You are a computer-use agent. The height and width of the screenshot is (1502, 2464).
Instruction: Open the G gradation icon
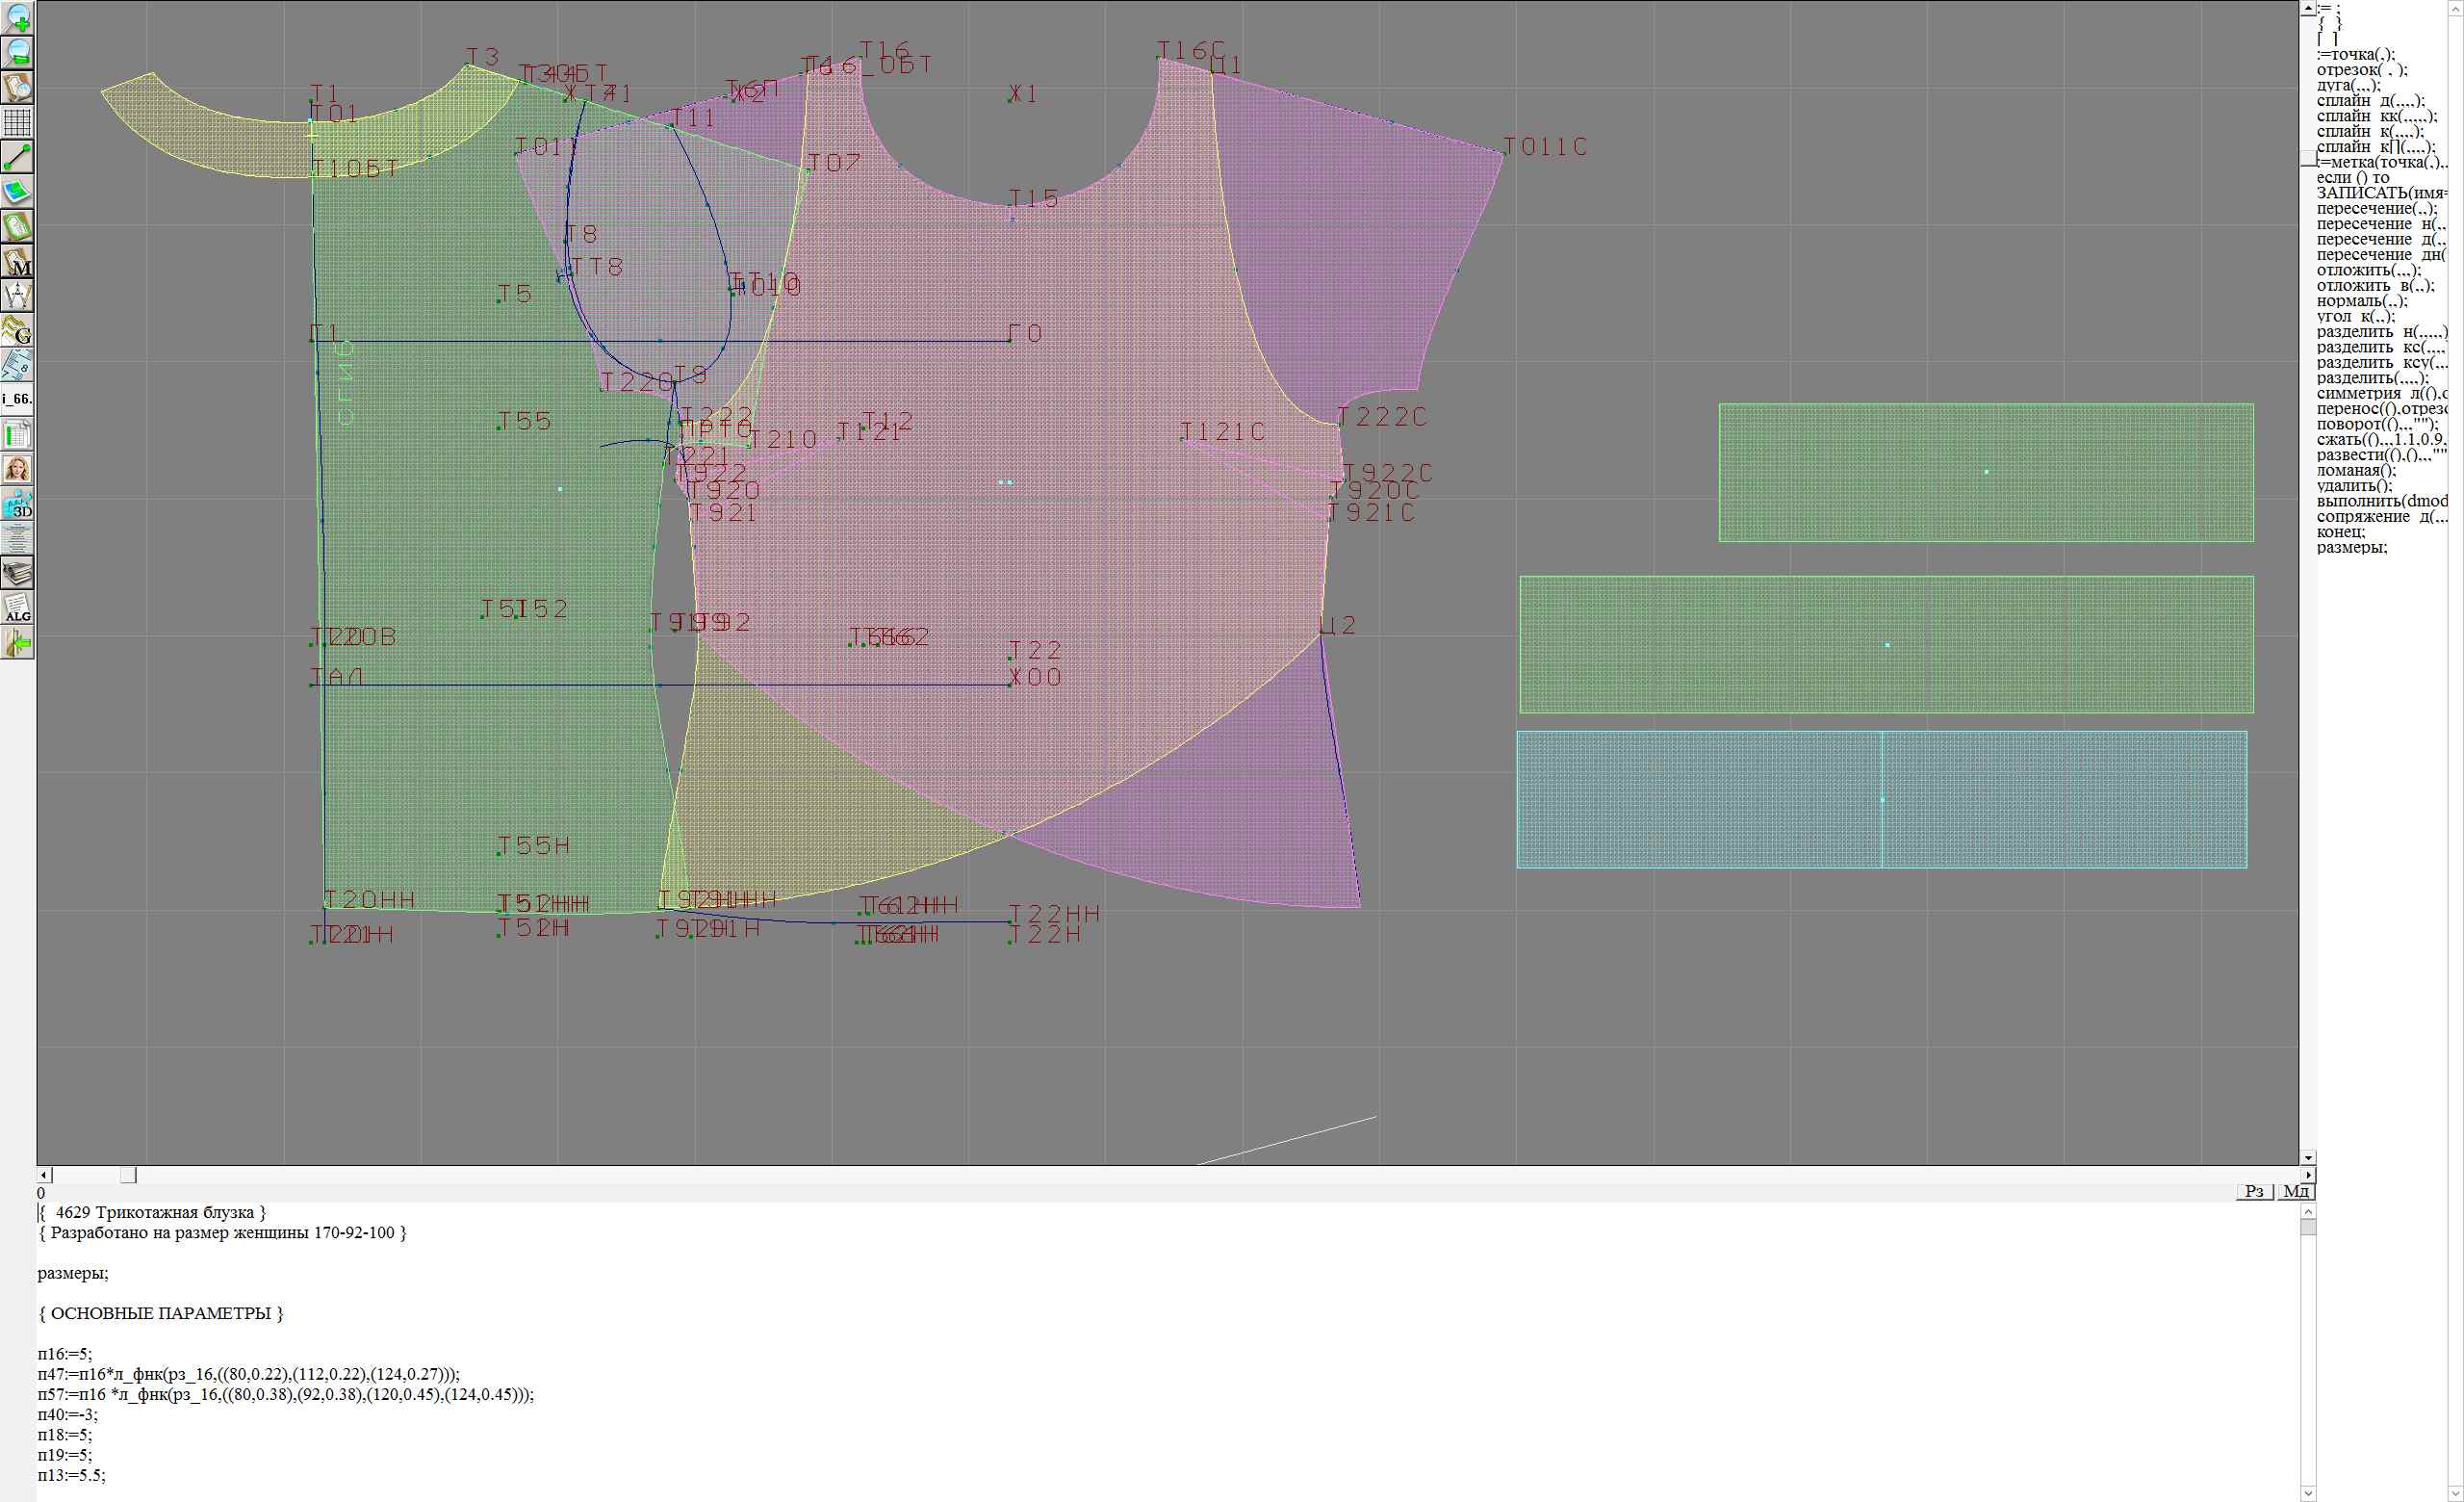point(18,331)
